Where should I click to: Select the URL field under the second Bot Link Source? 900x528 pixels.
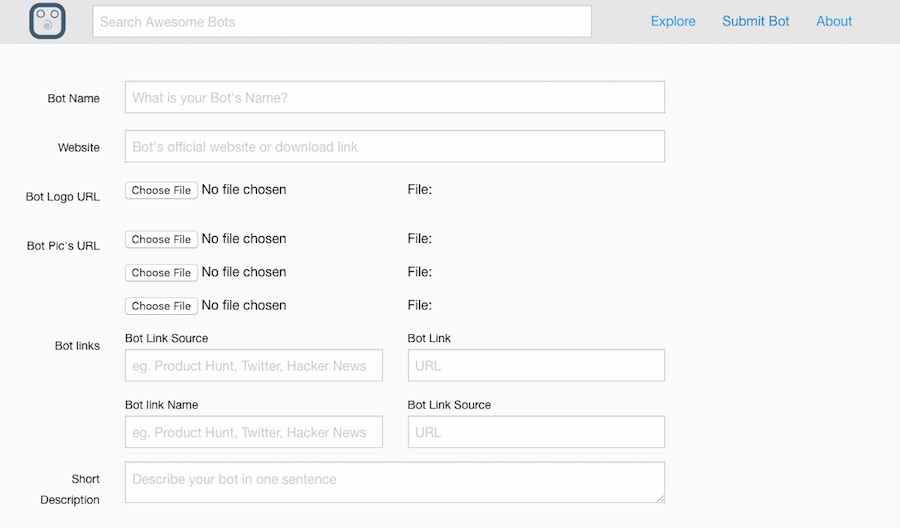[535, 432]
